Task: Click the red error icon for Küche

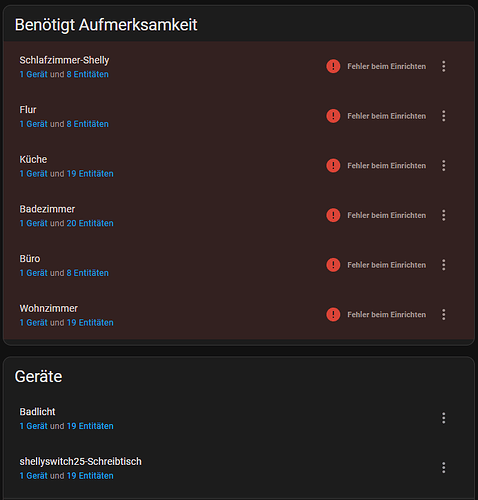Action: [333, 166]
